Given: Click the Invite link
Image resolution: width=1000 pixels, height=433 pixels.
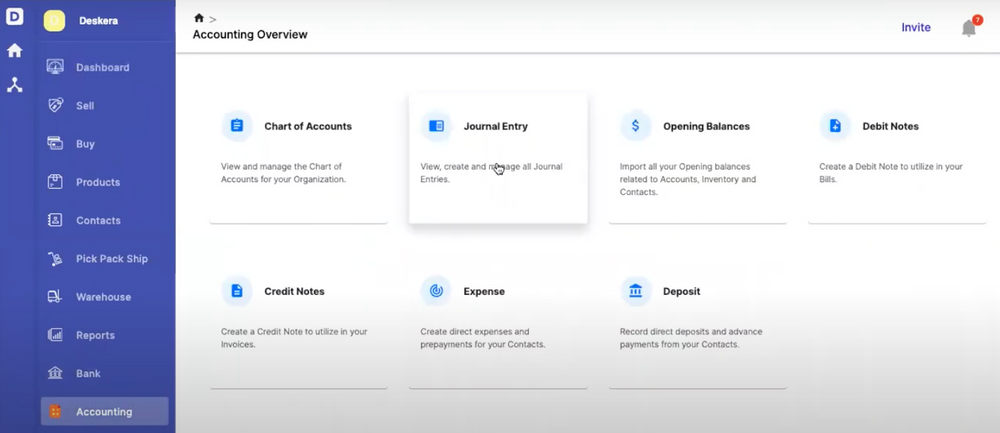Looking at the screenshot, I should click(x=916, y=28).
